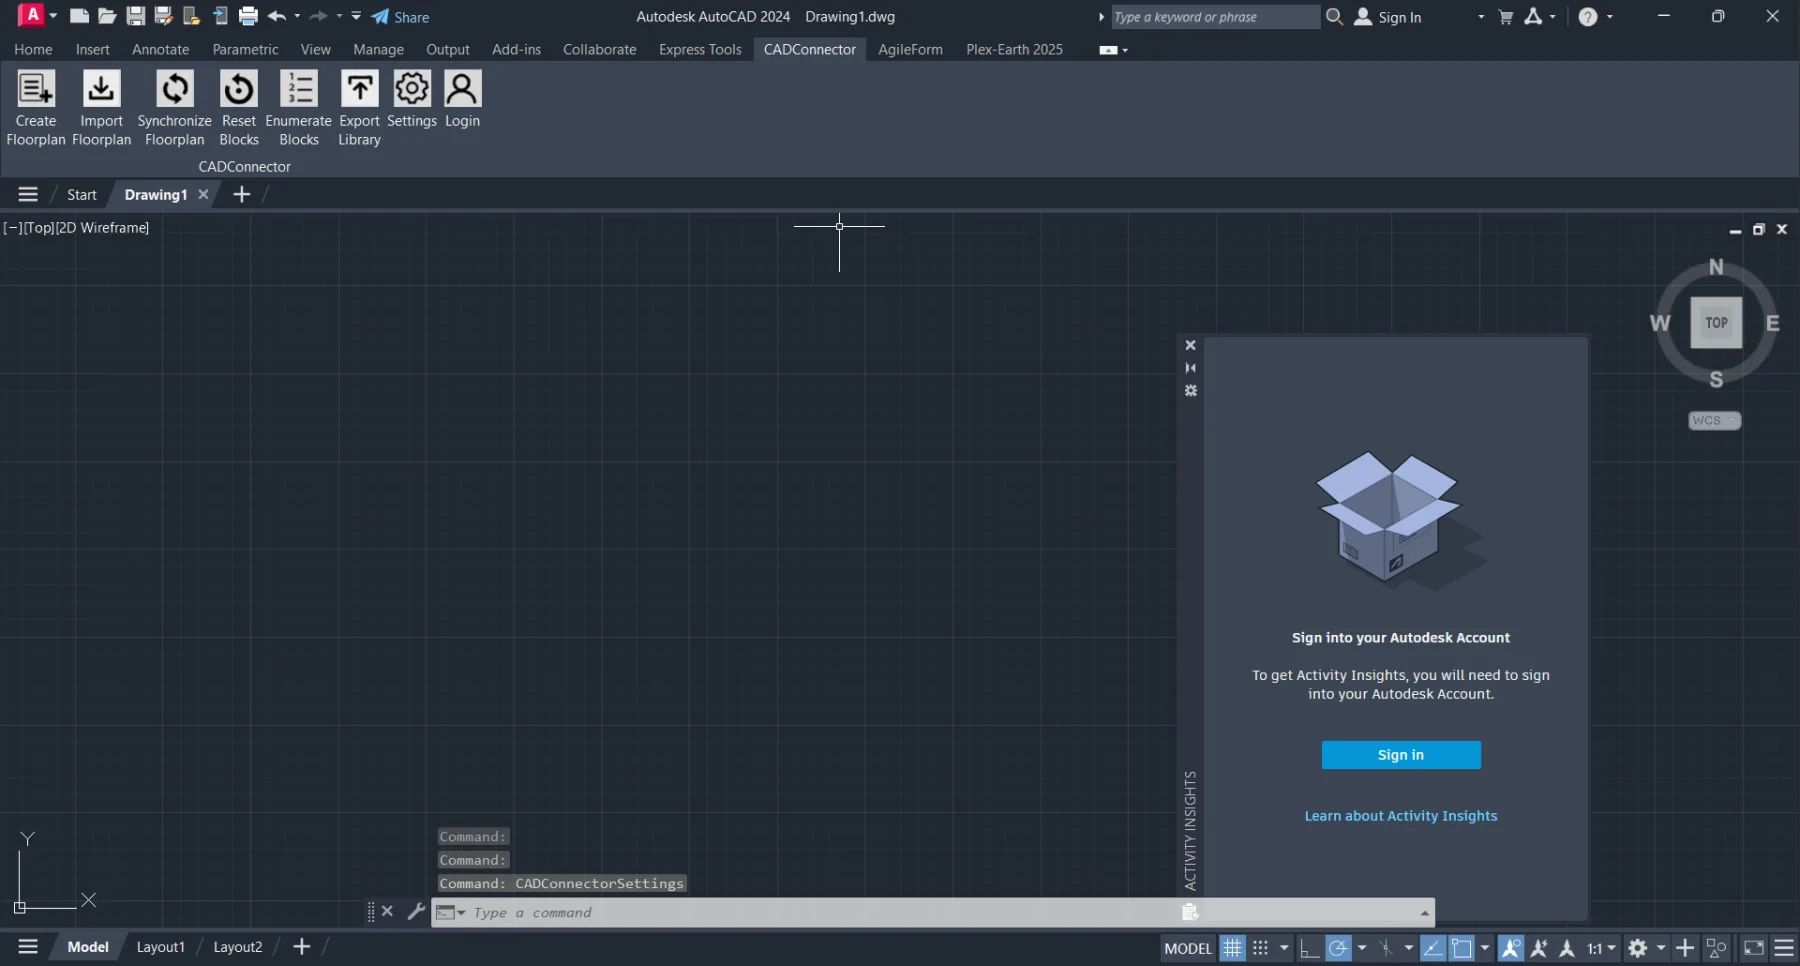Switch to the Express Tools tab

700,50
